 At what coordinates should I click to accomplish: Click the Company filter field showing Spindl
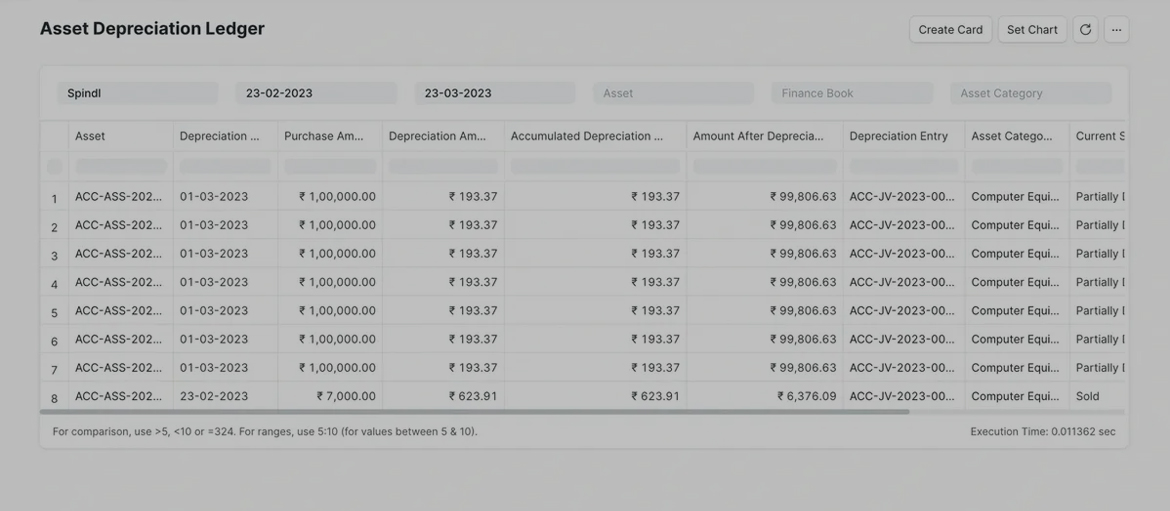137,93
